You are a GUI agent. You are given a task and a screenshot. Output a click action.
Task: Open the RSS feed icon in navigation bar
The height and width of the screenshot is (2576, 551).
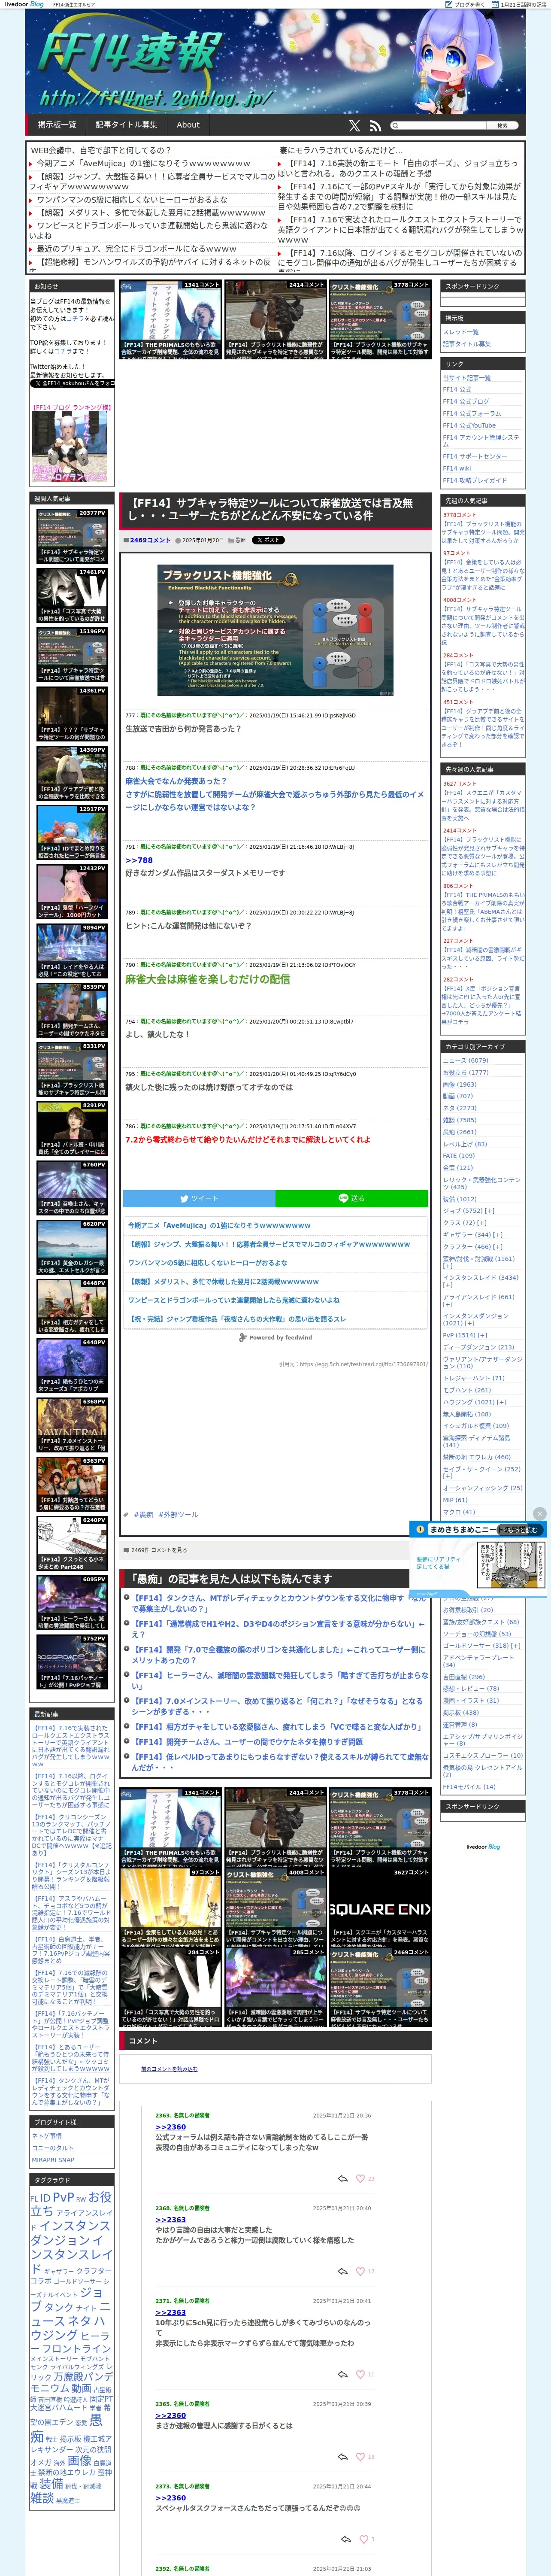point(375,126)
